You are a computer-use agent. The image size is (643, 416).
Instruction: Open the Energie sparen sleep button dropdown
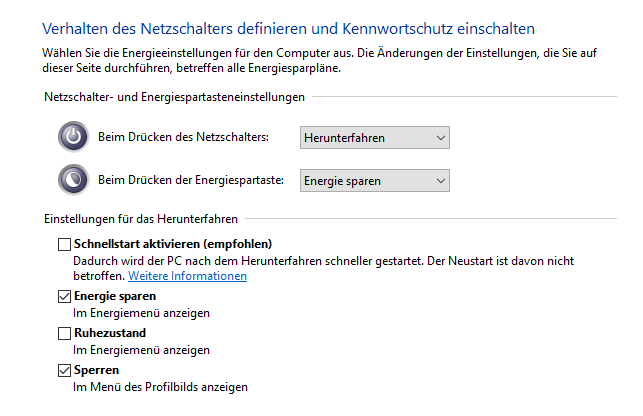(x=375, y=180)
